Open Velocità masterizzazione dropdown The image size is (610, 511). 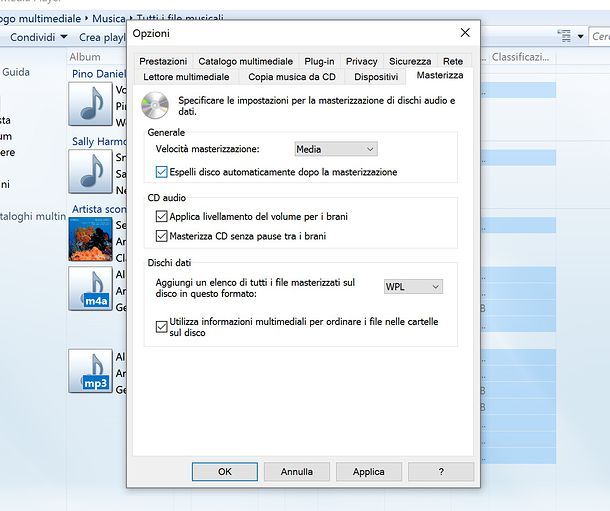click(x=336, y=149)
